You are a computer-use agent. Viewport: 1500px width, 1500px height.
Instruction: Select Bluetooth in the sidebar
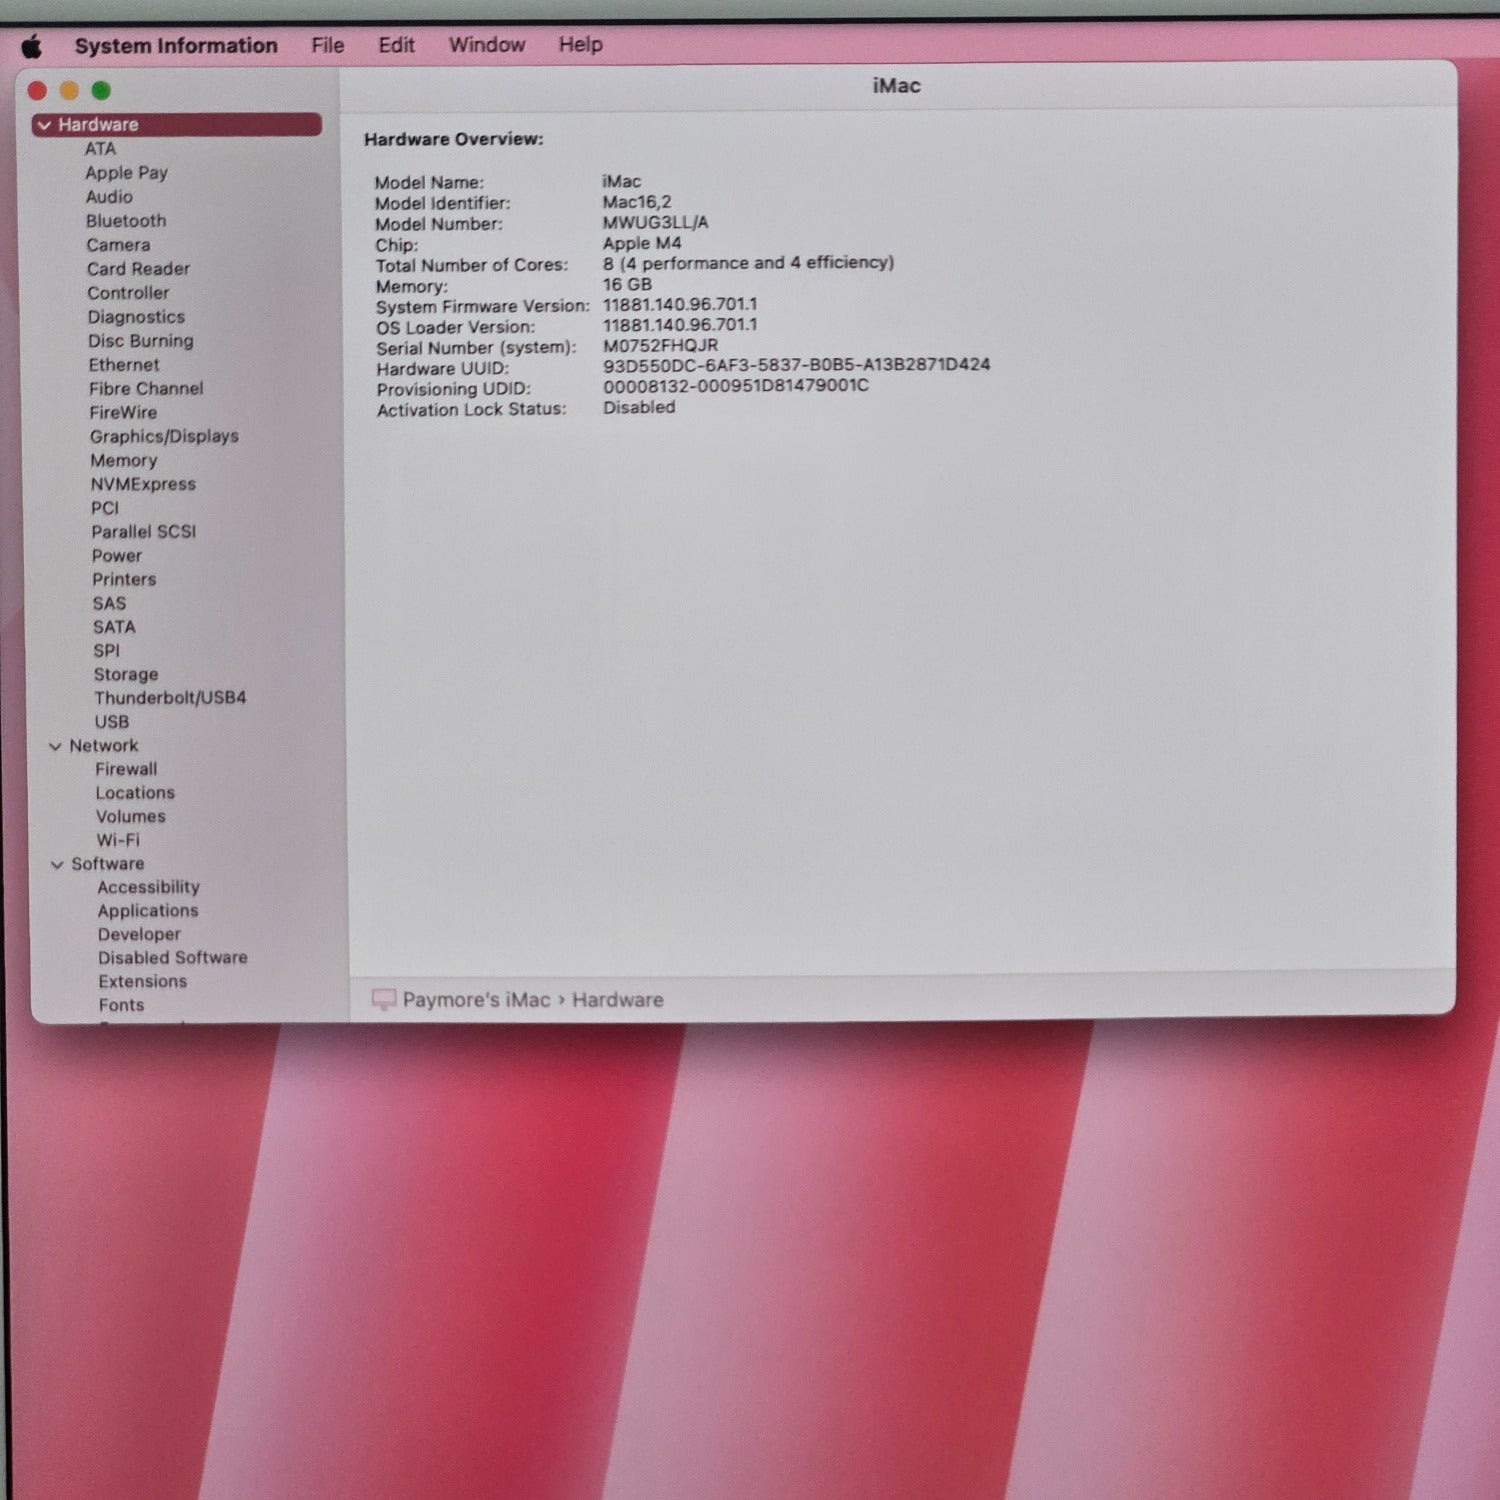coord(126,221)
